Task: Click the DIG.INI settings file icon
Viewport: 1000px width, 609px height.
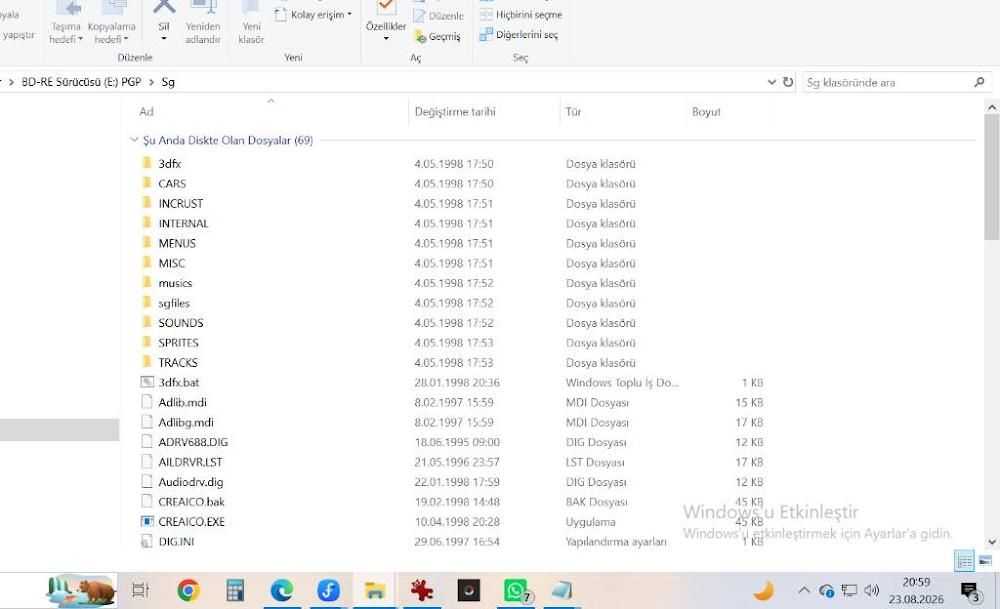Action: [x=147, y=541]
